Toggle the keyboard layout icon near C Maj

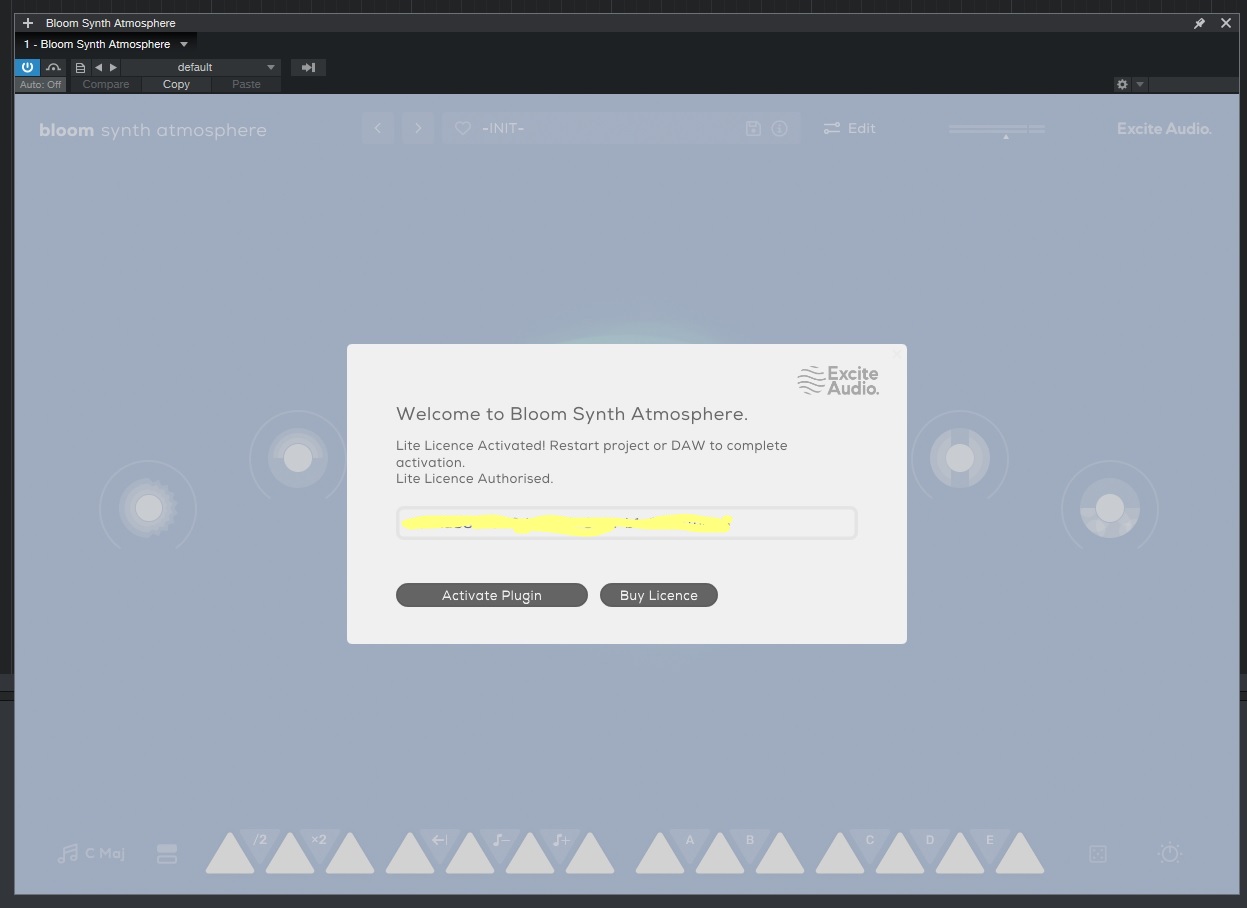[x=167, y=854]
